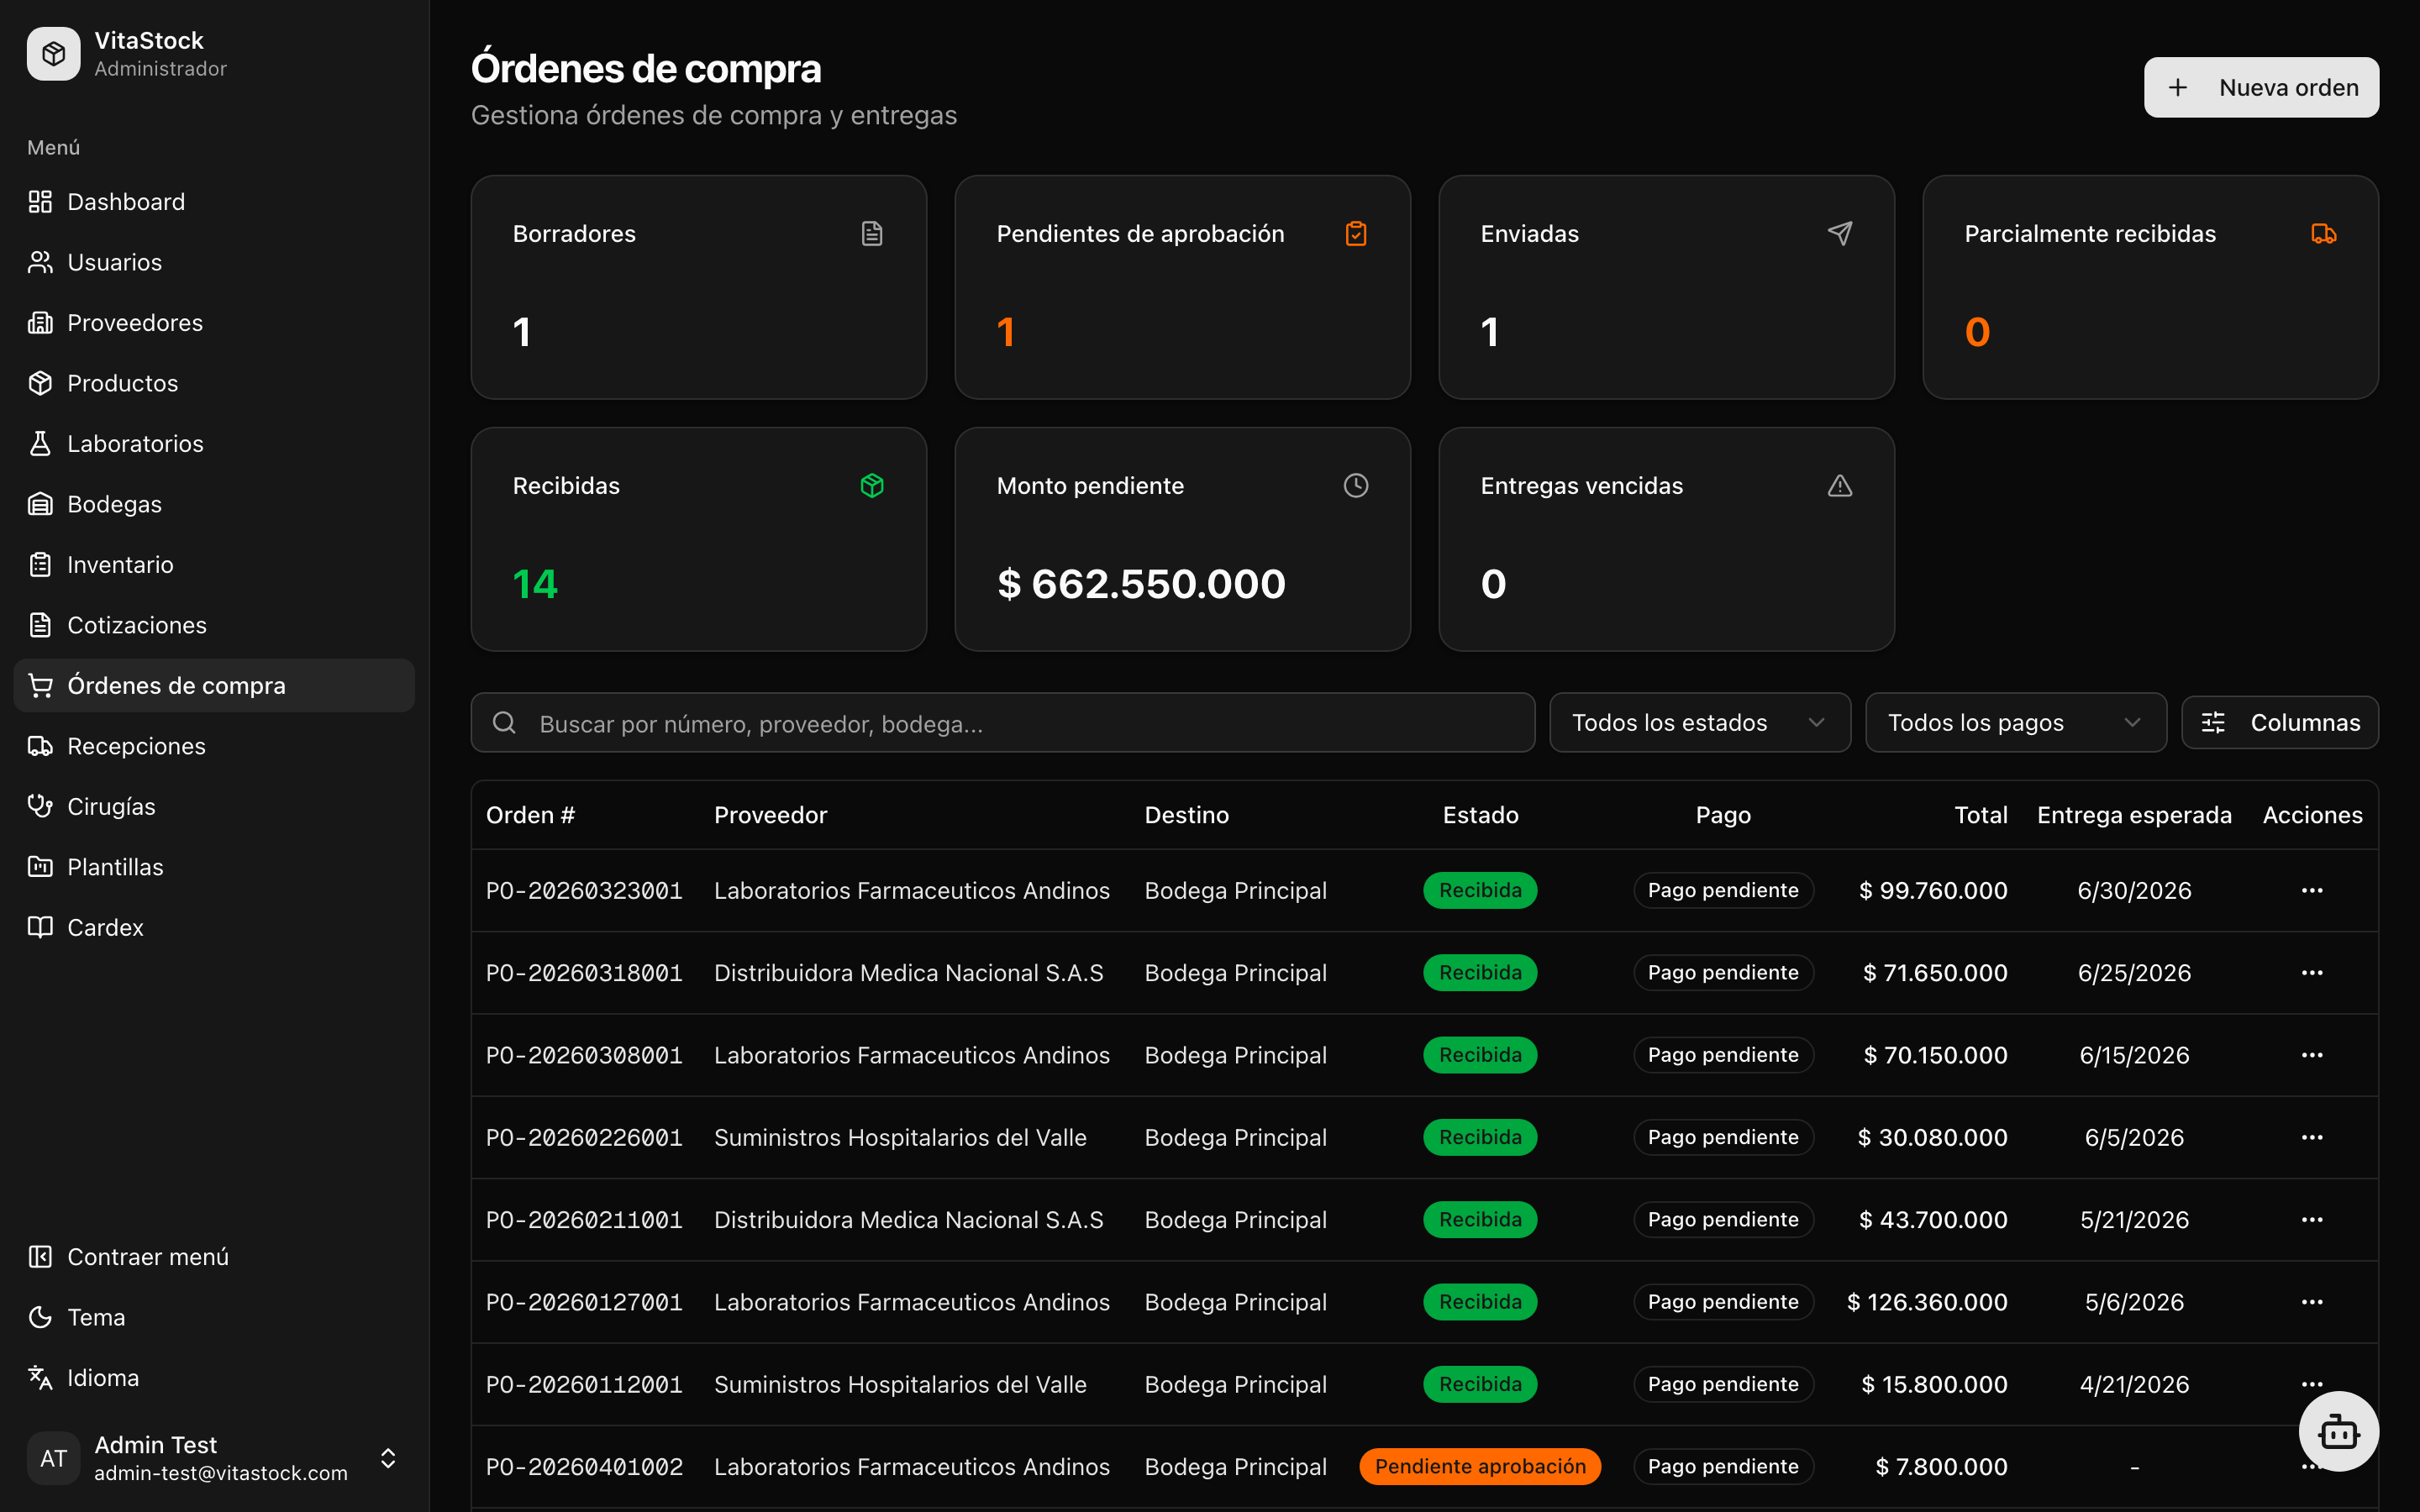
Task: Click the Entrega esperada column header
Action: [2134, 815]
